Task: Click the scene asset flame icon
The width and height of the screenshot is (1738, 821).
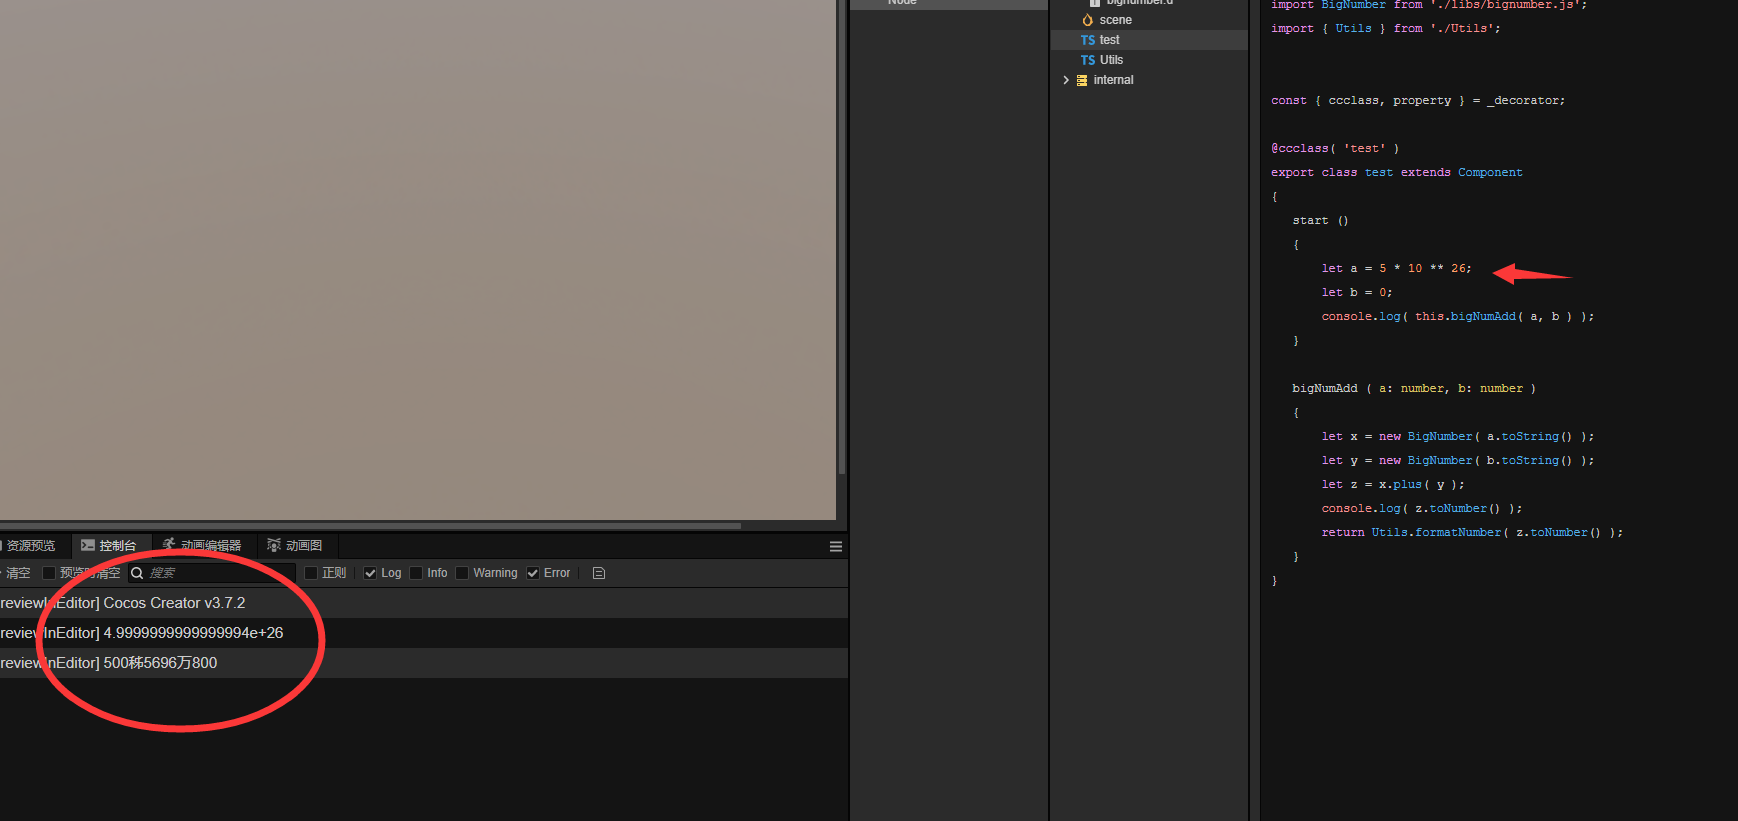Action: coord(1088,20)
